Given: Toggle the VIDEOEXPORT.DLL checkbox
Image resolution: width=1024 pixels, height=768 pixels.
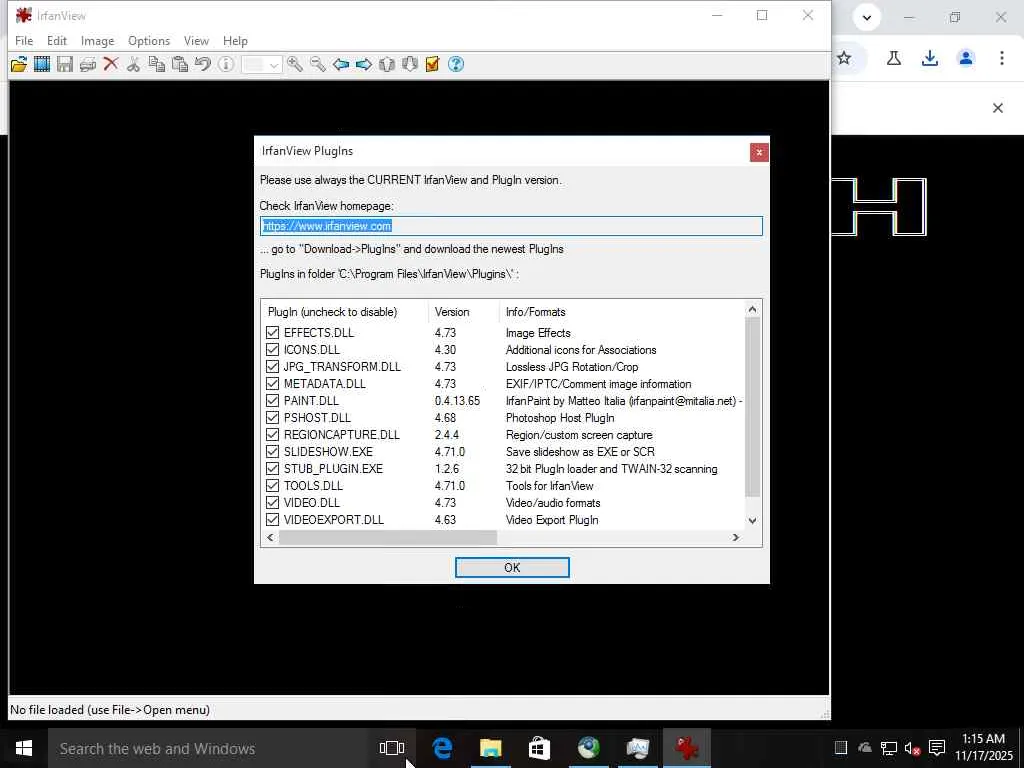Looking at the screenshot, I should tap(272, 519).
